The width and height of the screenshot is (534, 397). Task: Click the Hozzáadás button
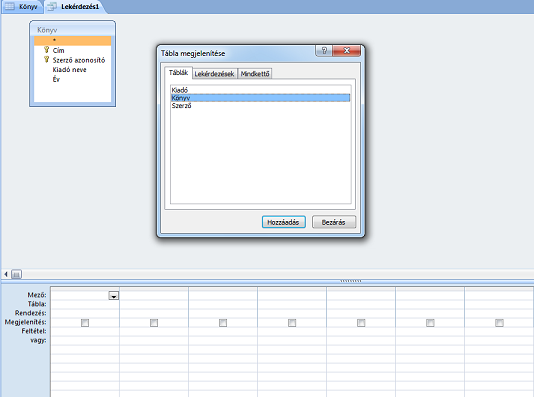[283, 222]
